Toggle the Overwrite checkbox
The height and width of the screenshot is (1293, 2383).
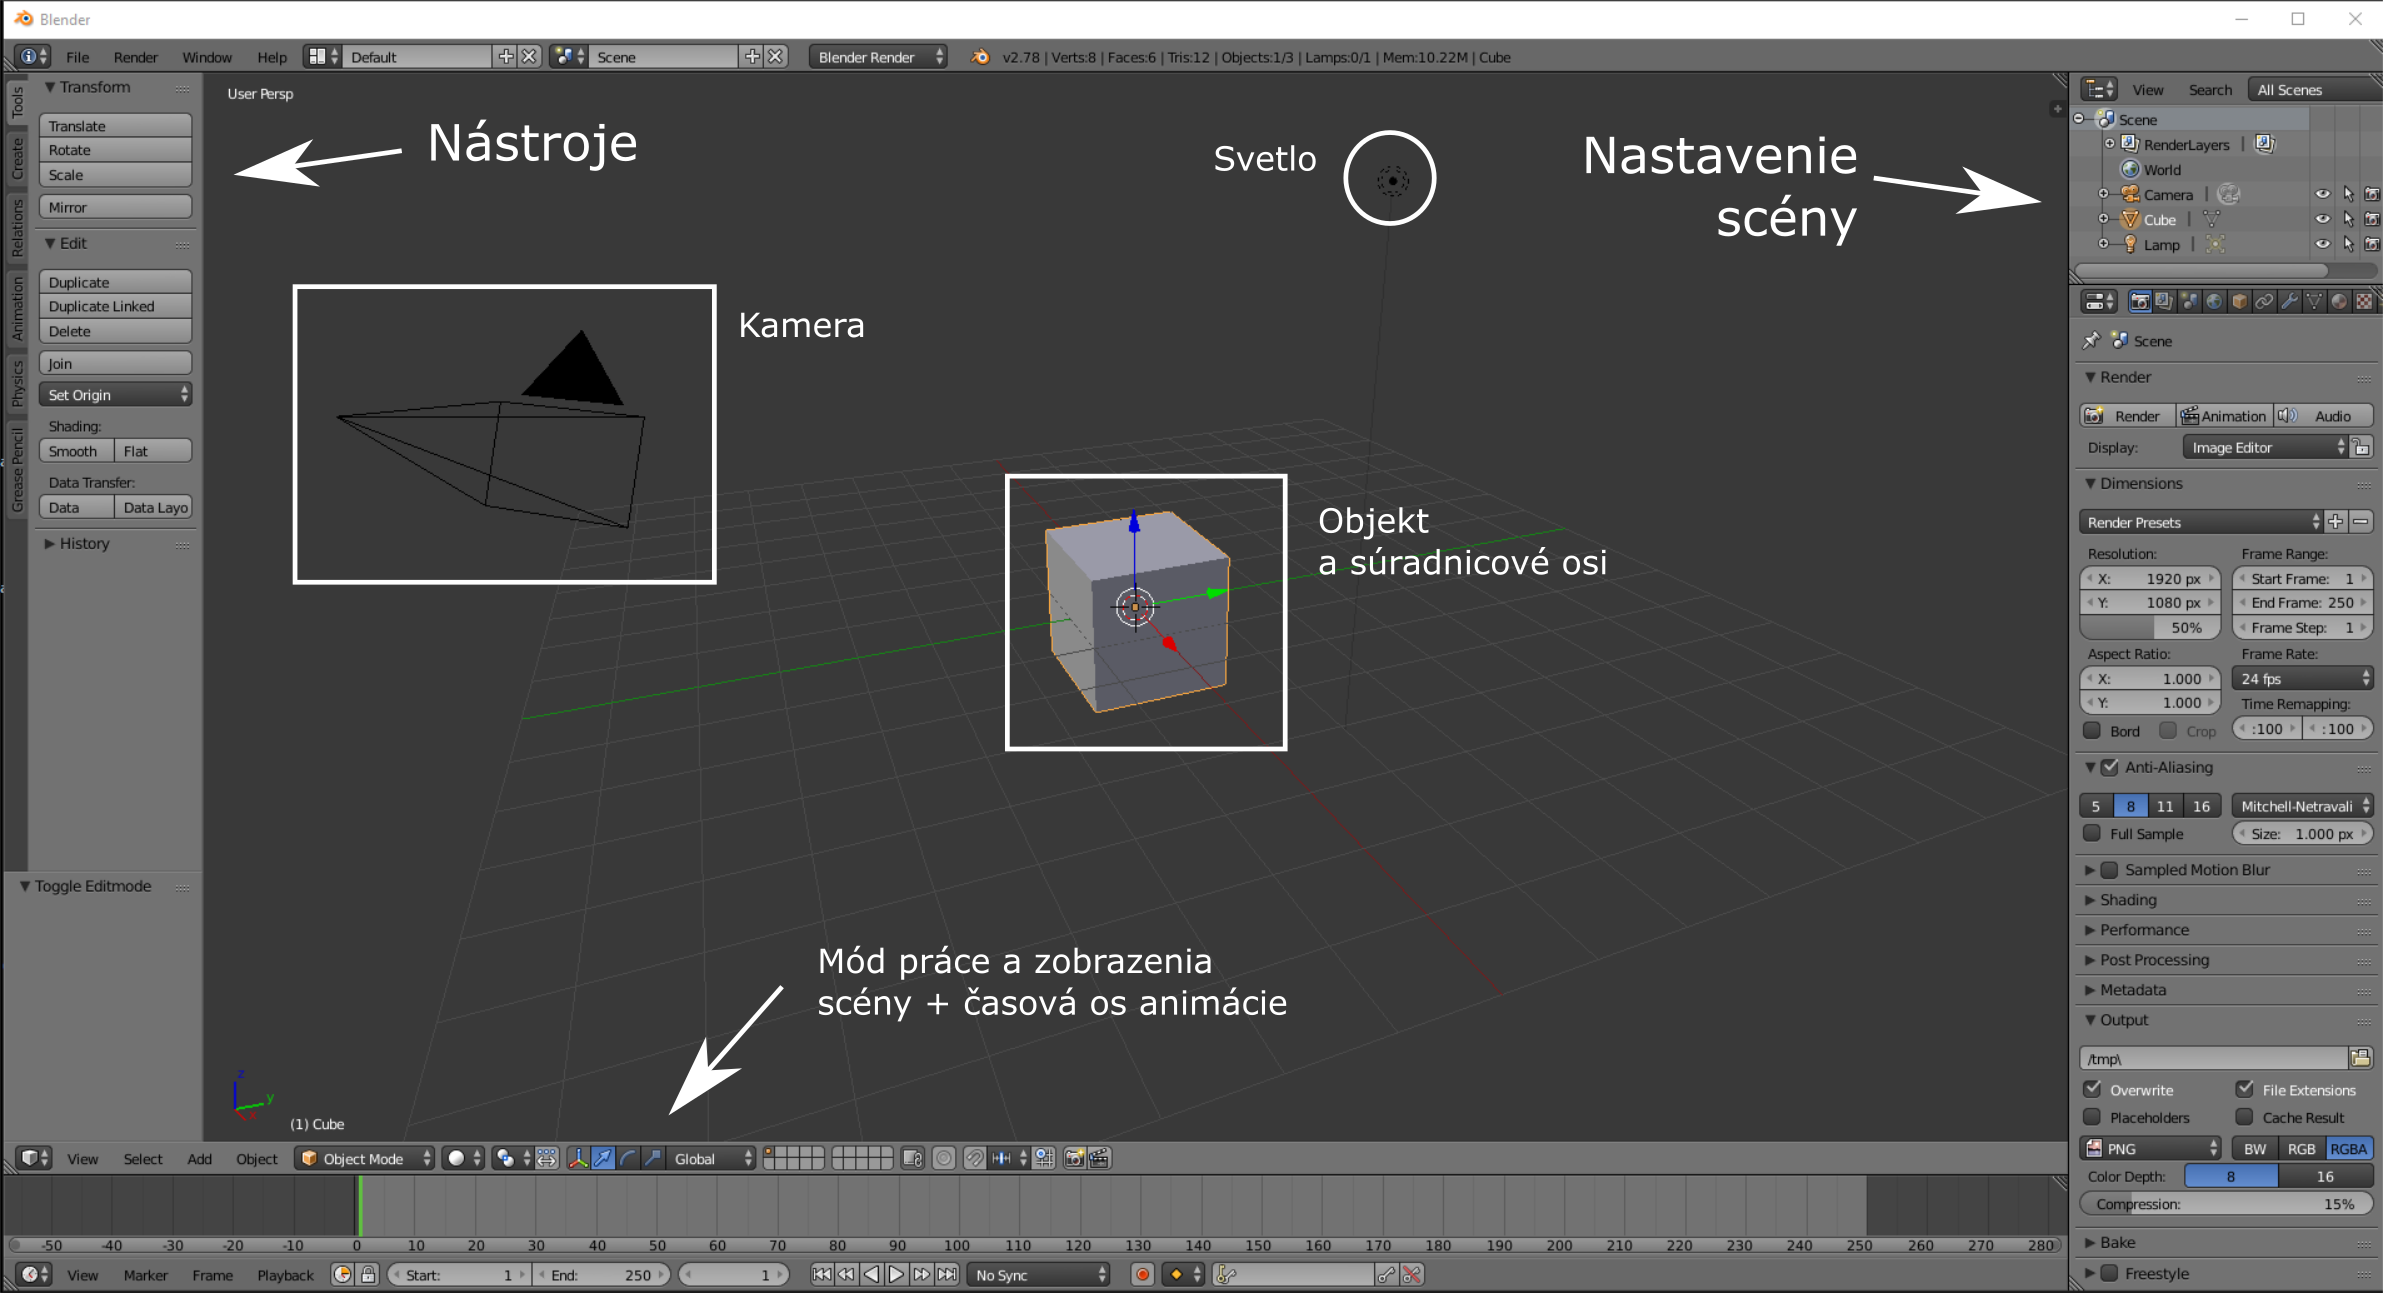pos(2091,1089)
